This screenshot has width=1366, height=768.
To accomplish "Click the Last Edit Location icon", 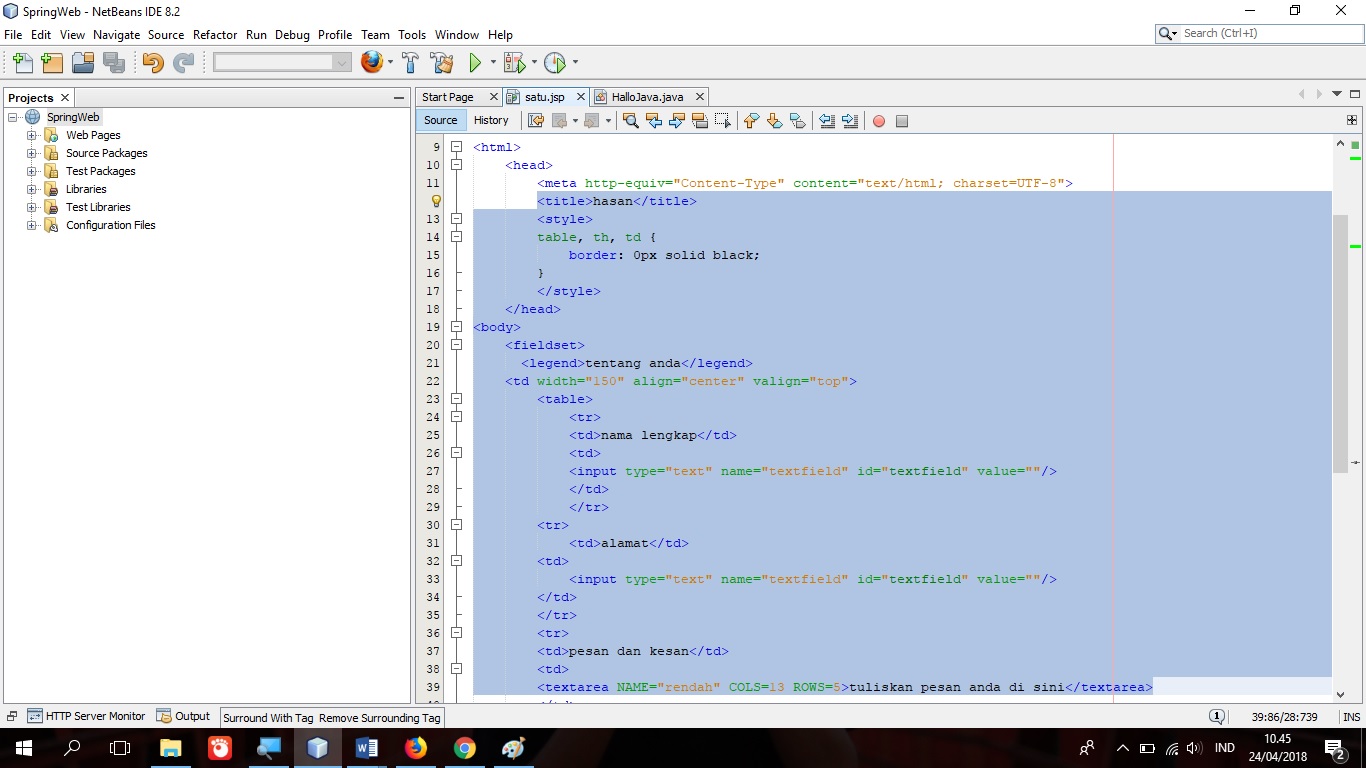I will [x=536, y=120].
